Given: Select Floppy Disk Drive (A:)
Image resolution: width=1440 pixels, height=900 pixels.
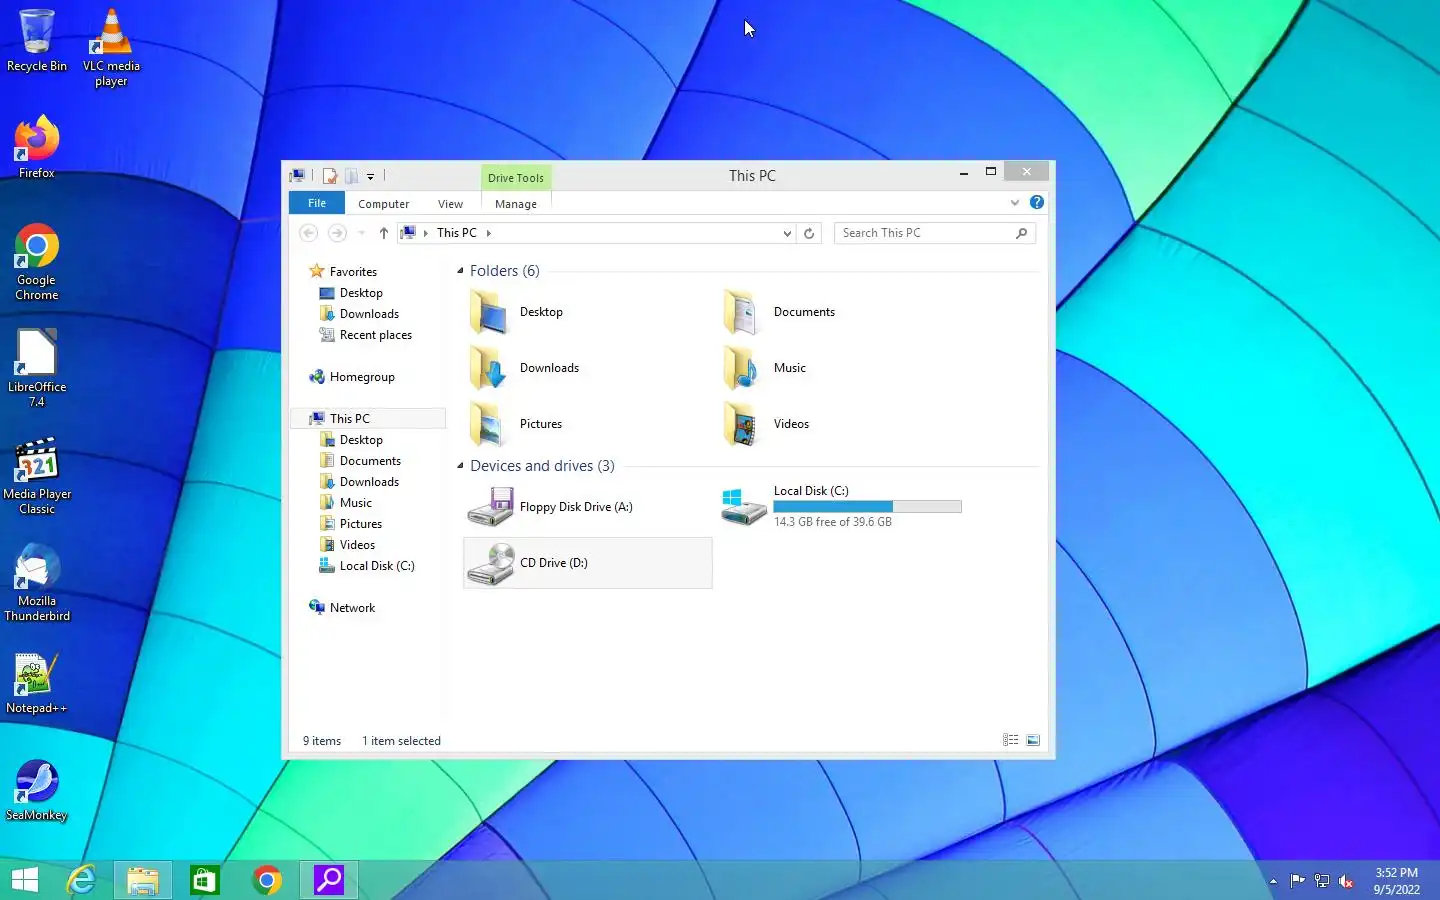Looking at the screenshot, I should [588, 507].
